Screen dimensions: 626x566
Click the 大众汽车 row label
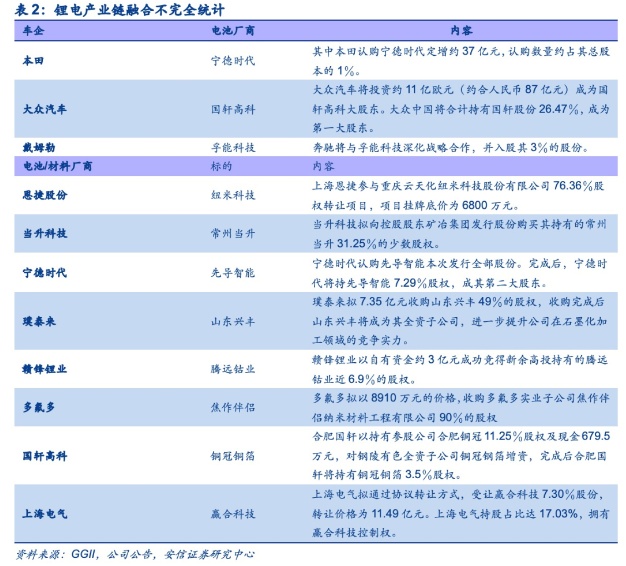click(45, 109)
